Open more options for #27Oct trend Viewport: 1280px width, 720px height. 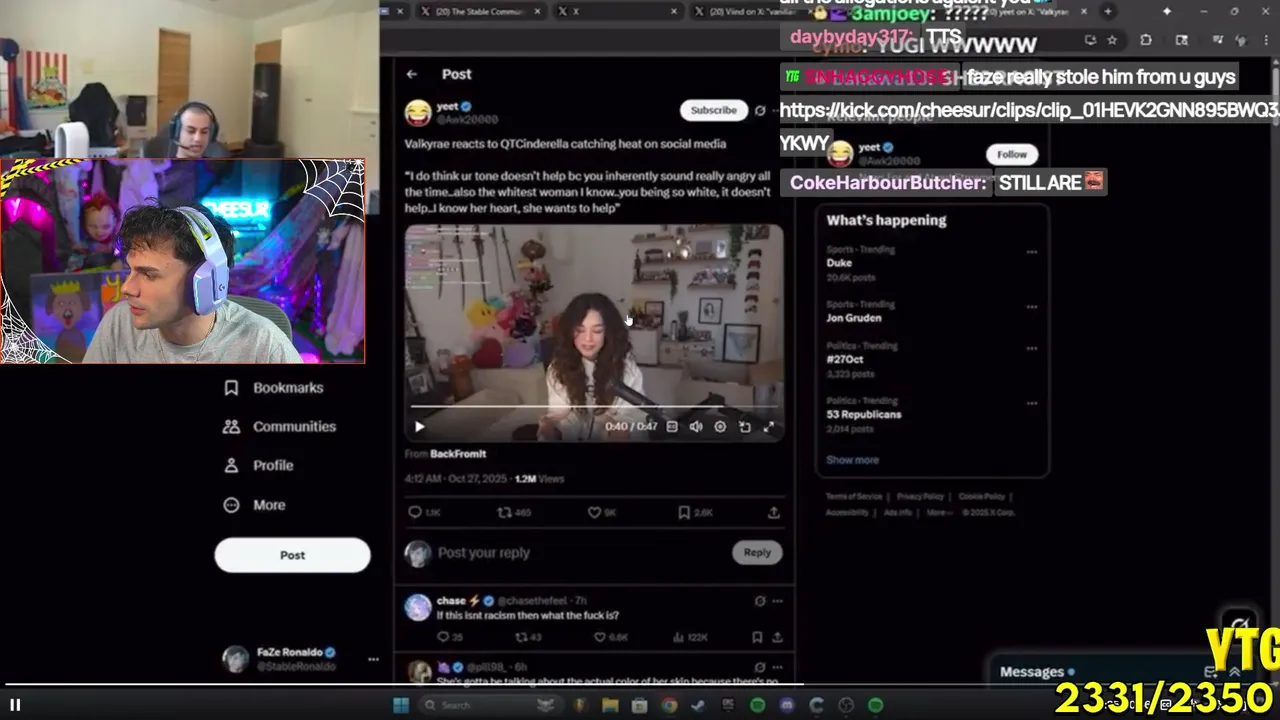coord(1031,348)
